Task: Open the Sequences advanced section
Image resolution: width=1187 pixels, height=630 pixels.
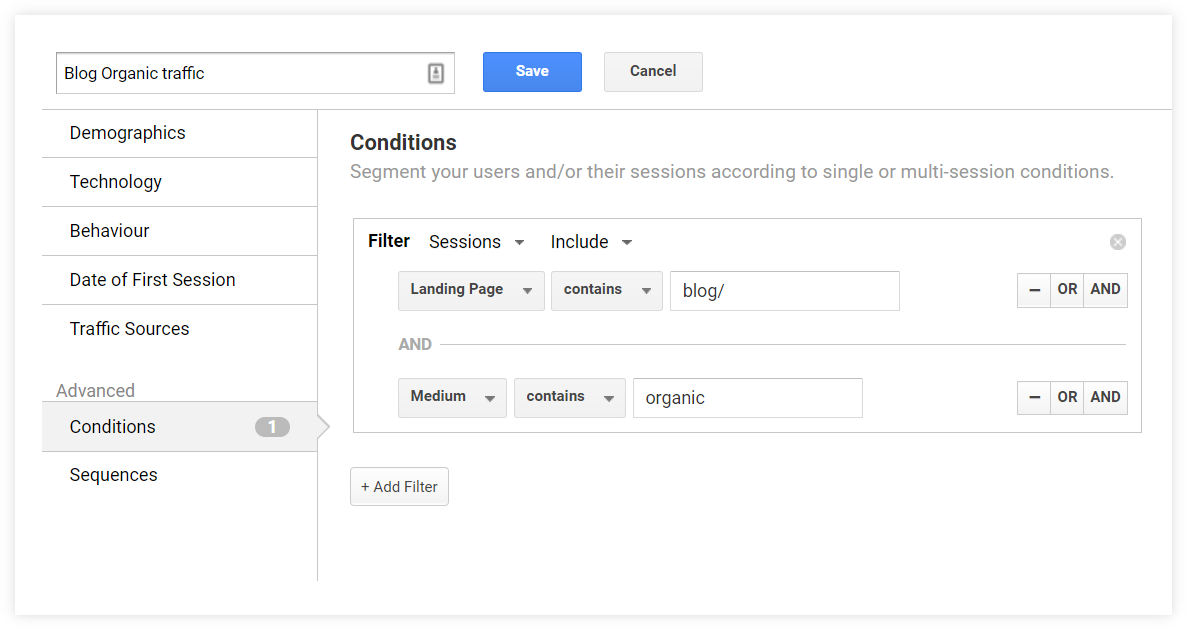Action: tap(114, 475)
